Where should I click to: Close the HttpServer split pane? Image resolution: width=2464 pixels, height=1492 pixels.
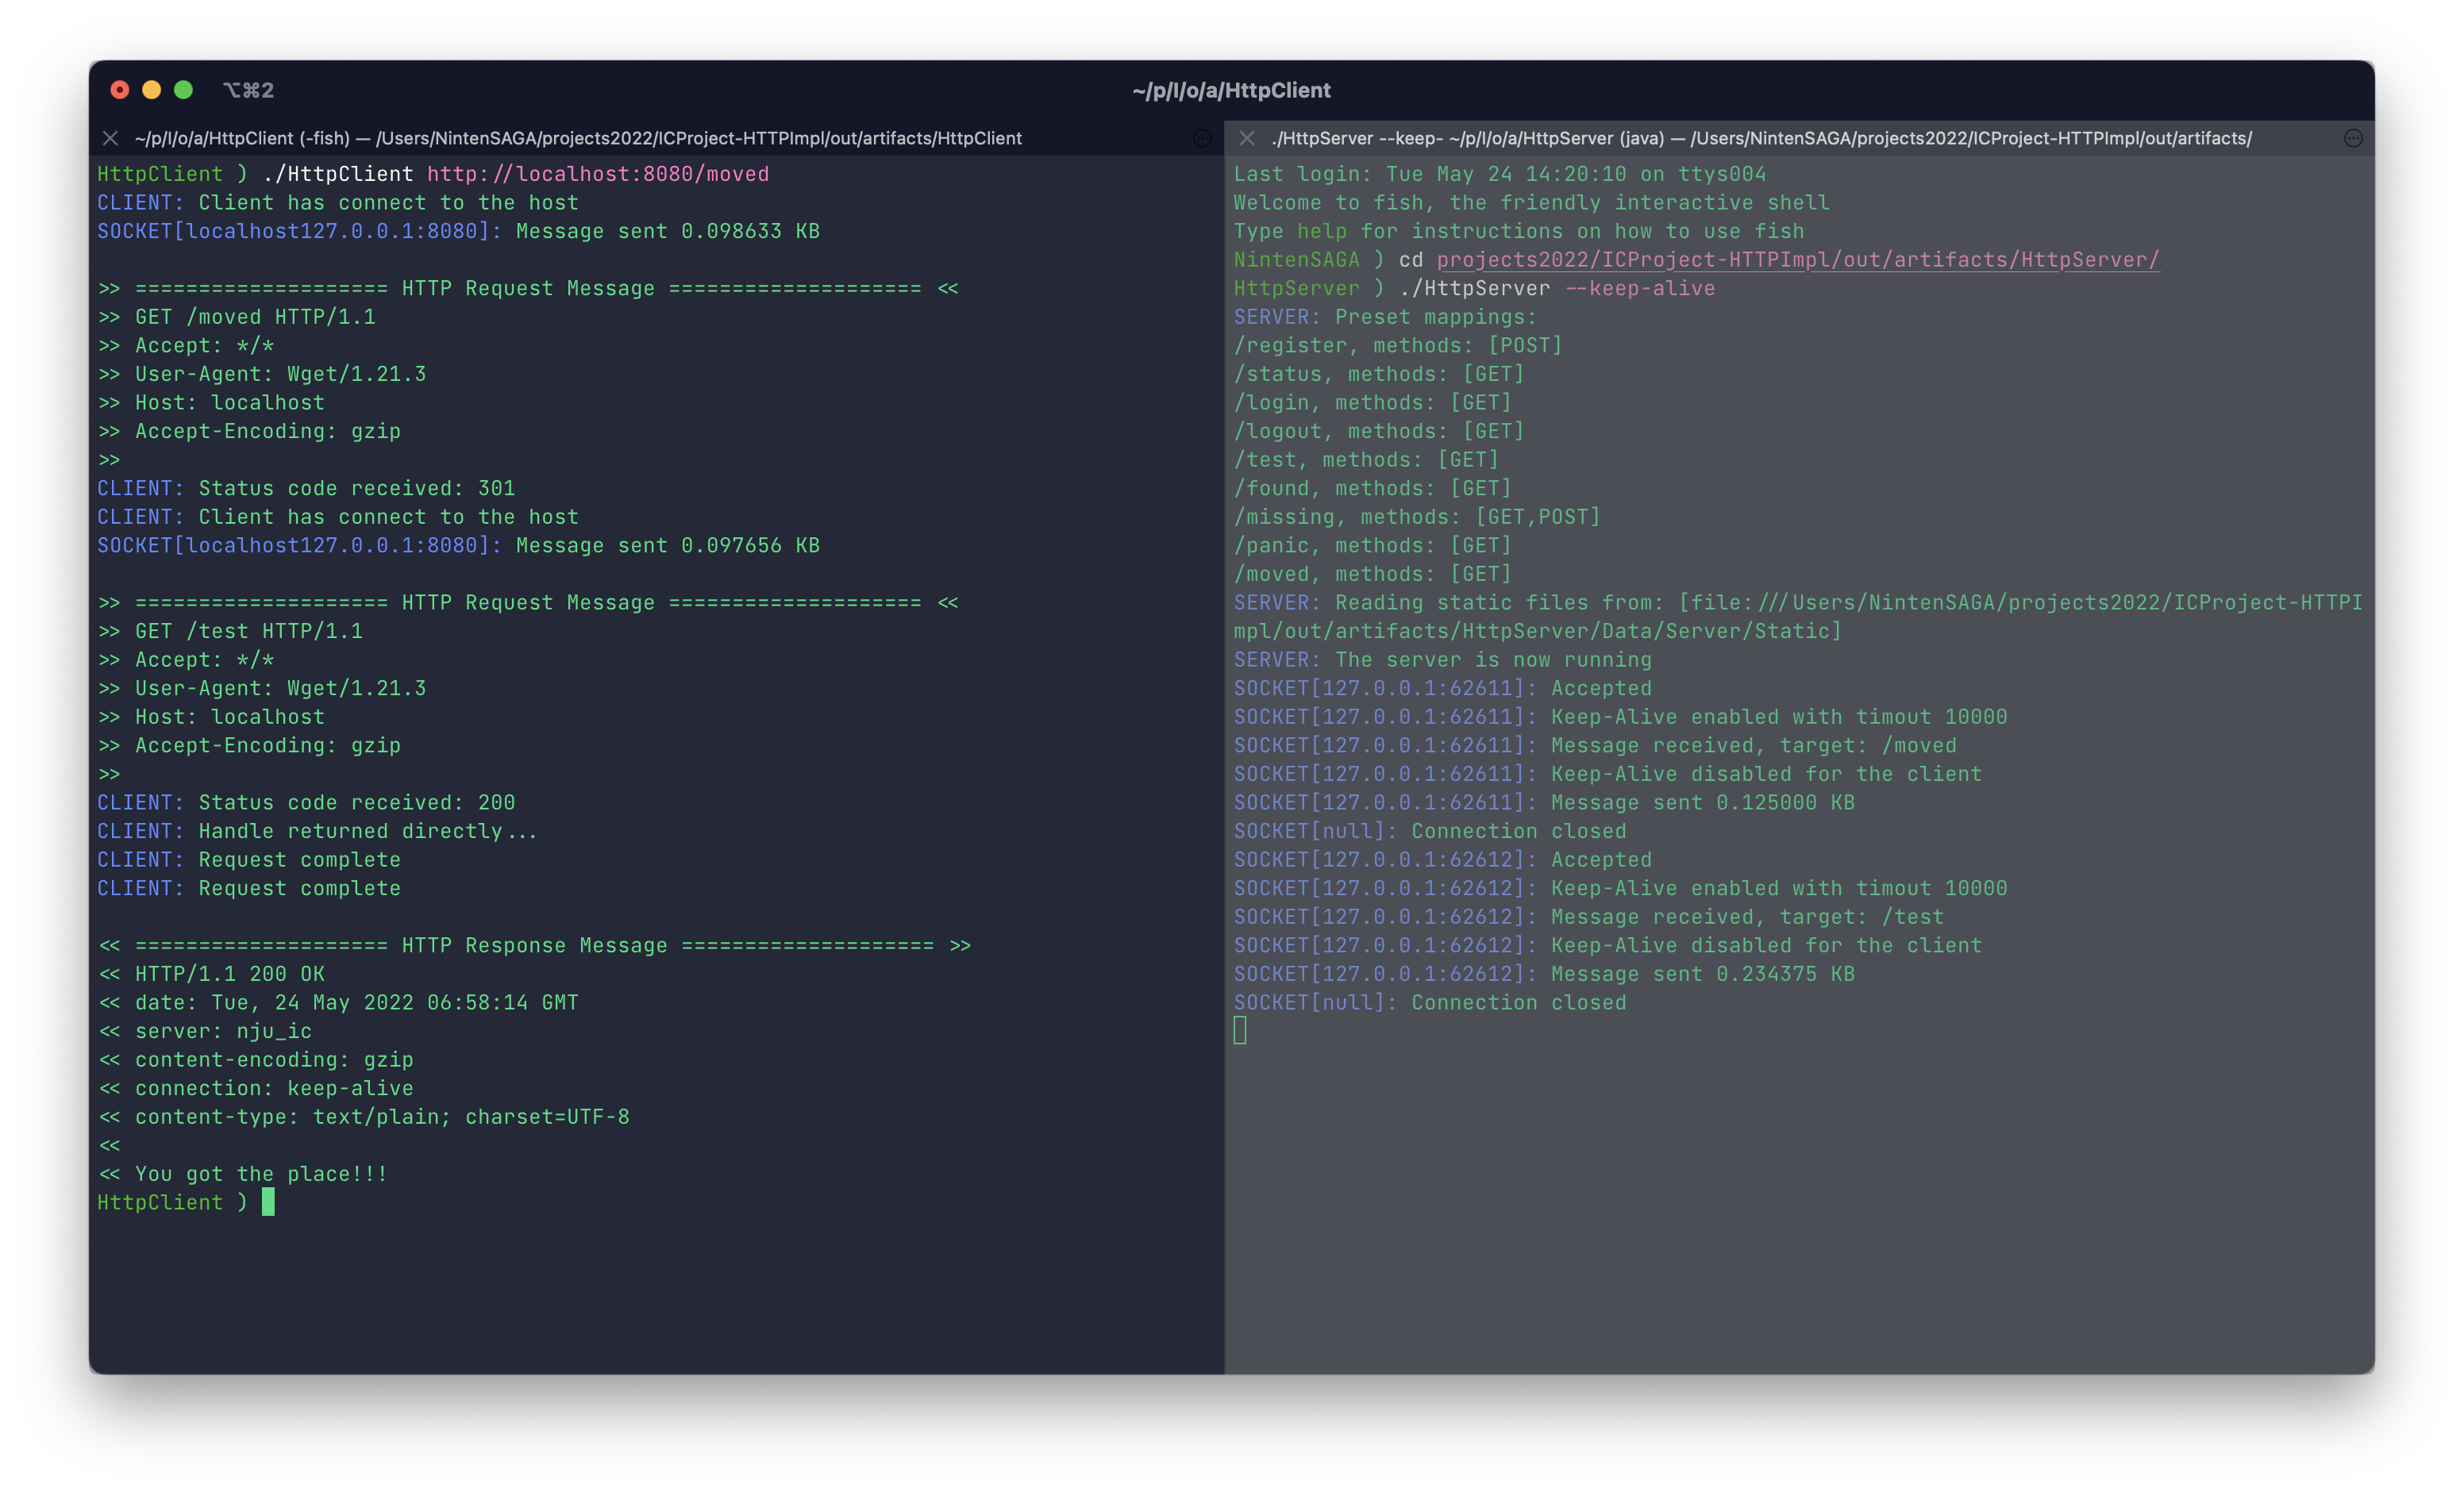click(1246, 138)
